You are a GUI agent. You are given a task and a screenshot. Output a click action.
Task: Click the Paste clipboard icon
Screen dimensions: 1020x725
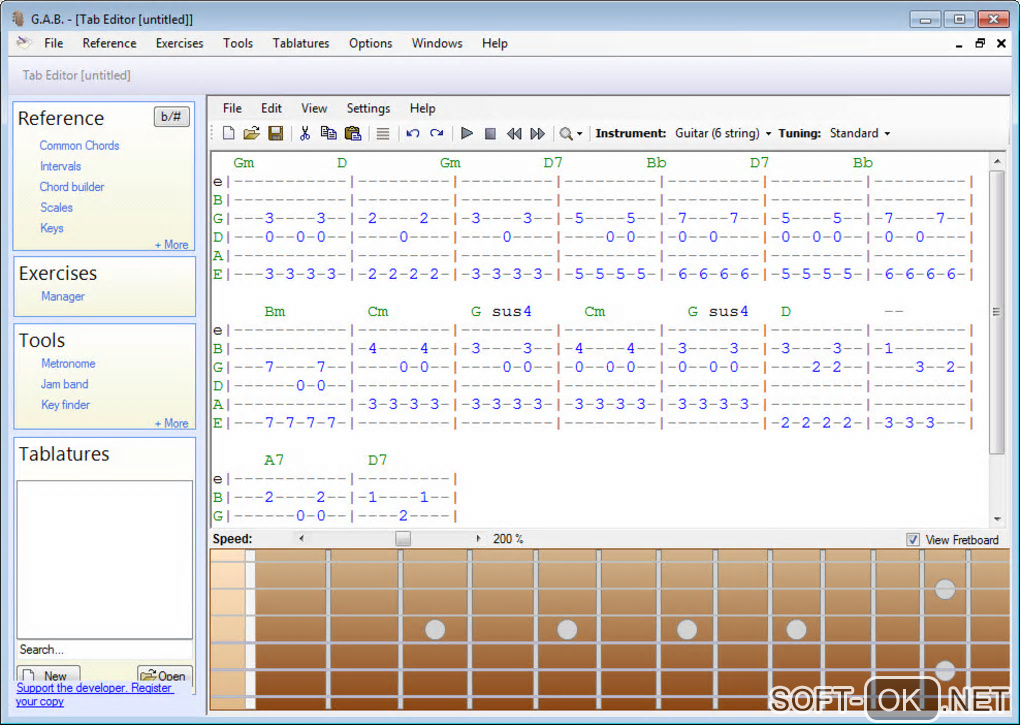(352, 133)
